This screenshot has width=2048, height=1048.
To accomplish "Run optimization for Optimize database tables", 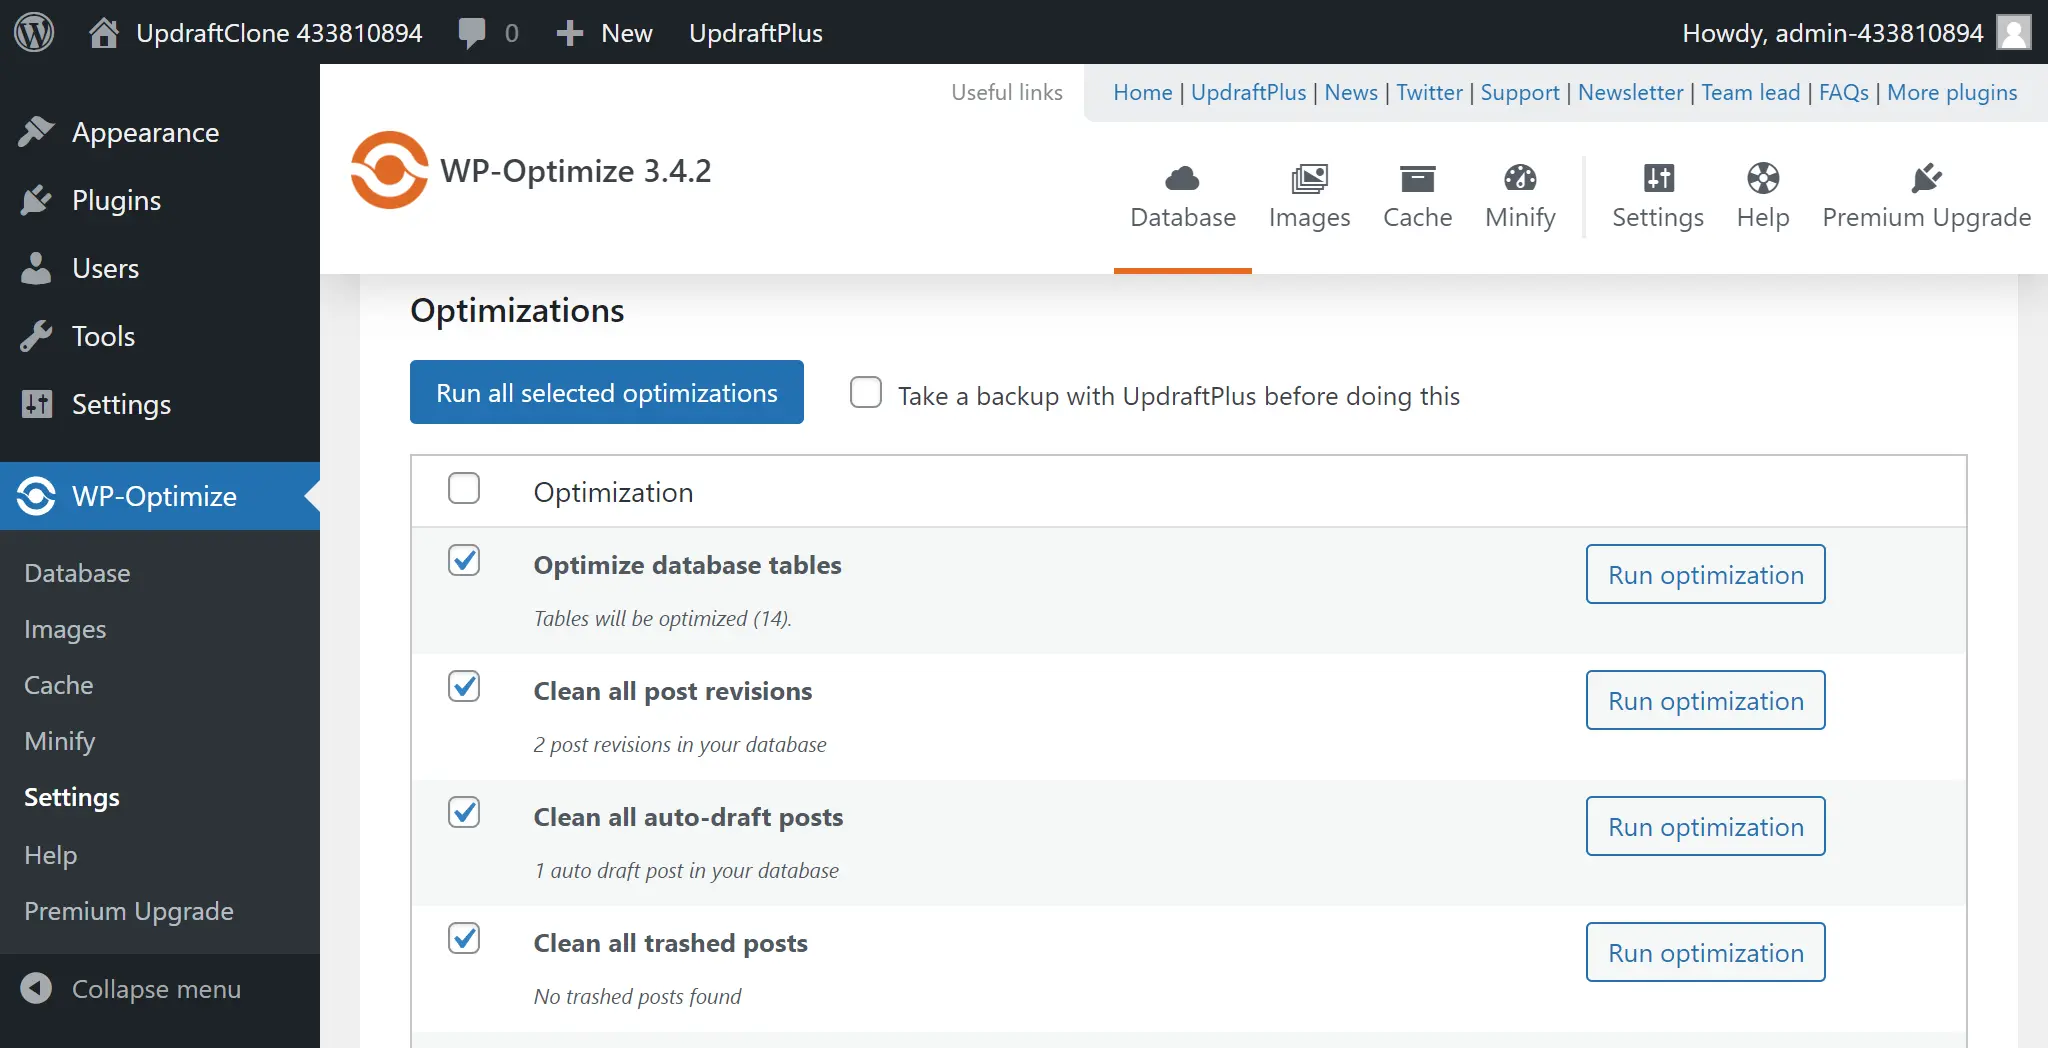I will coord(1706,574).
